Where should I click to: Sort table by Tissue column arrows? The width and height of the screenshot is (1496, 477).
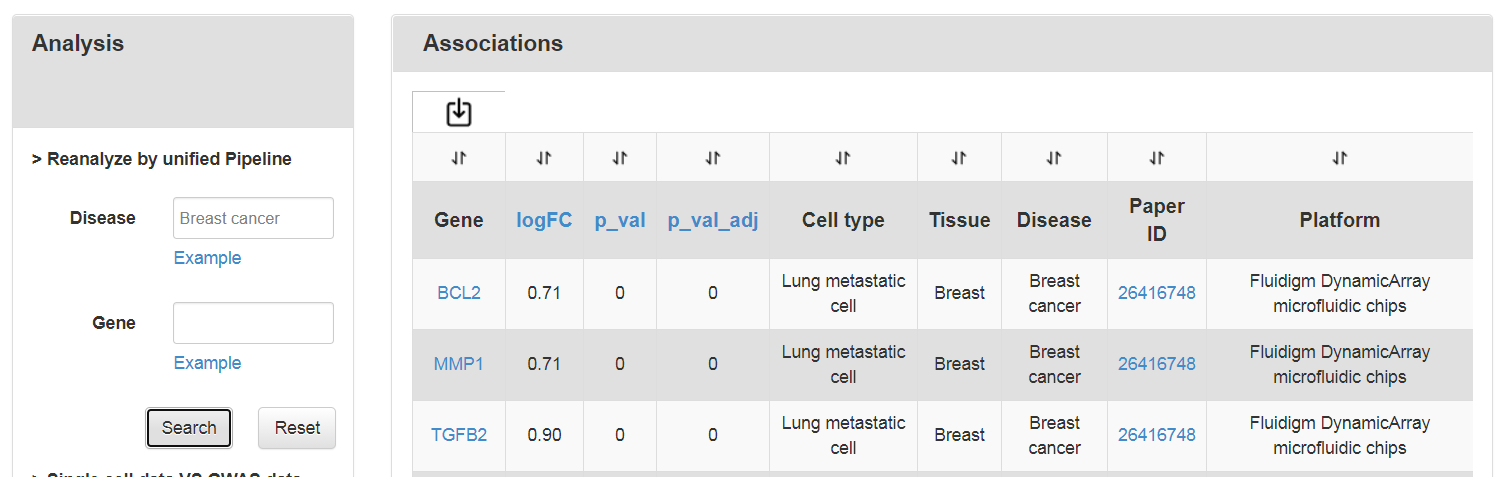click(959, 158)
